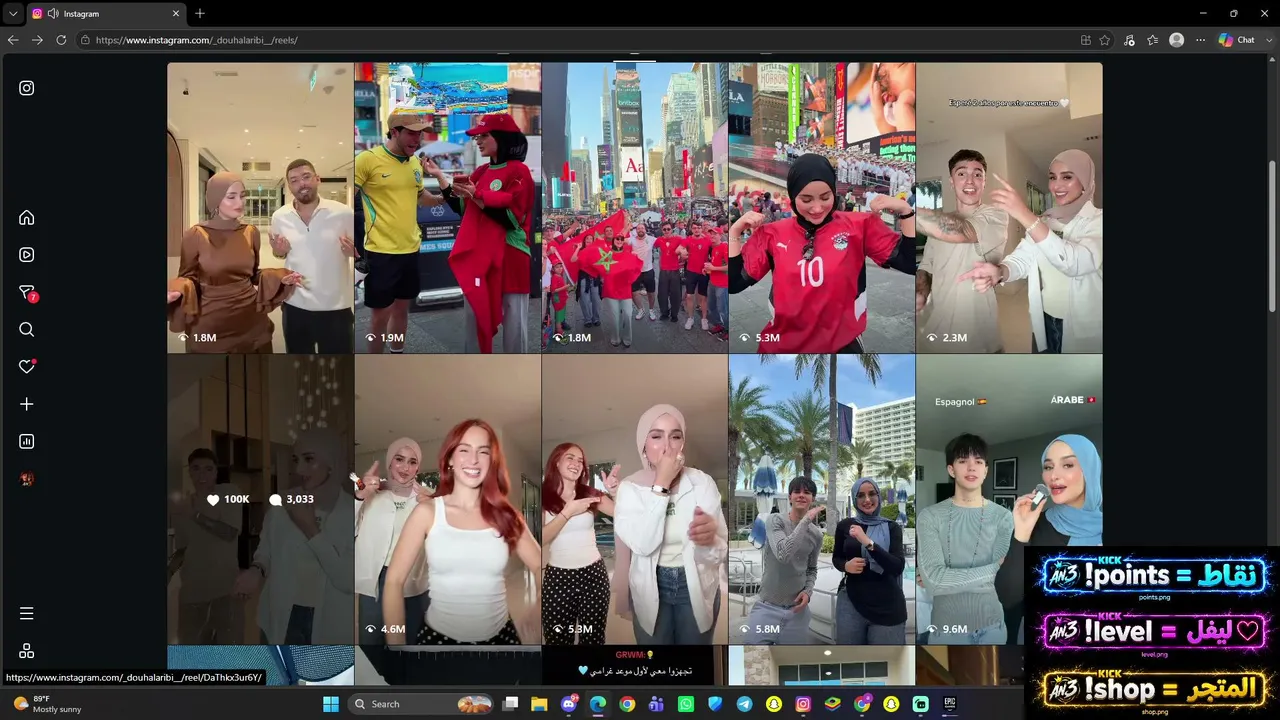Open BlueStacks from the taskbar
The width and height of the screenshot is (1280, 720).
[832, 704]
